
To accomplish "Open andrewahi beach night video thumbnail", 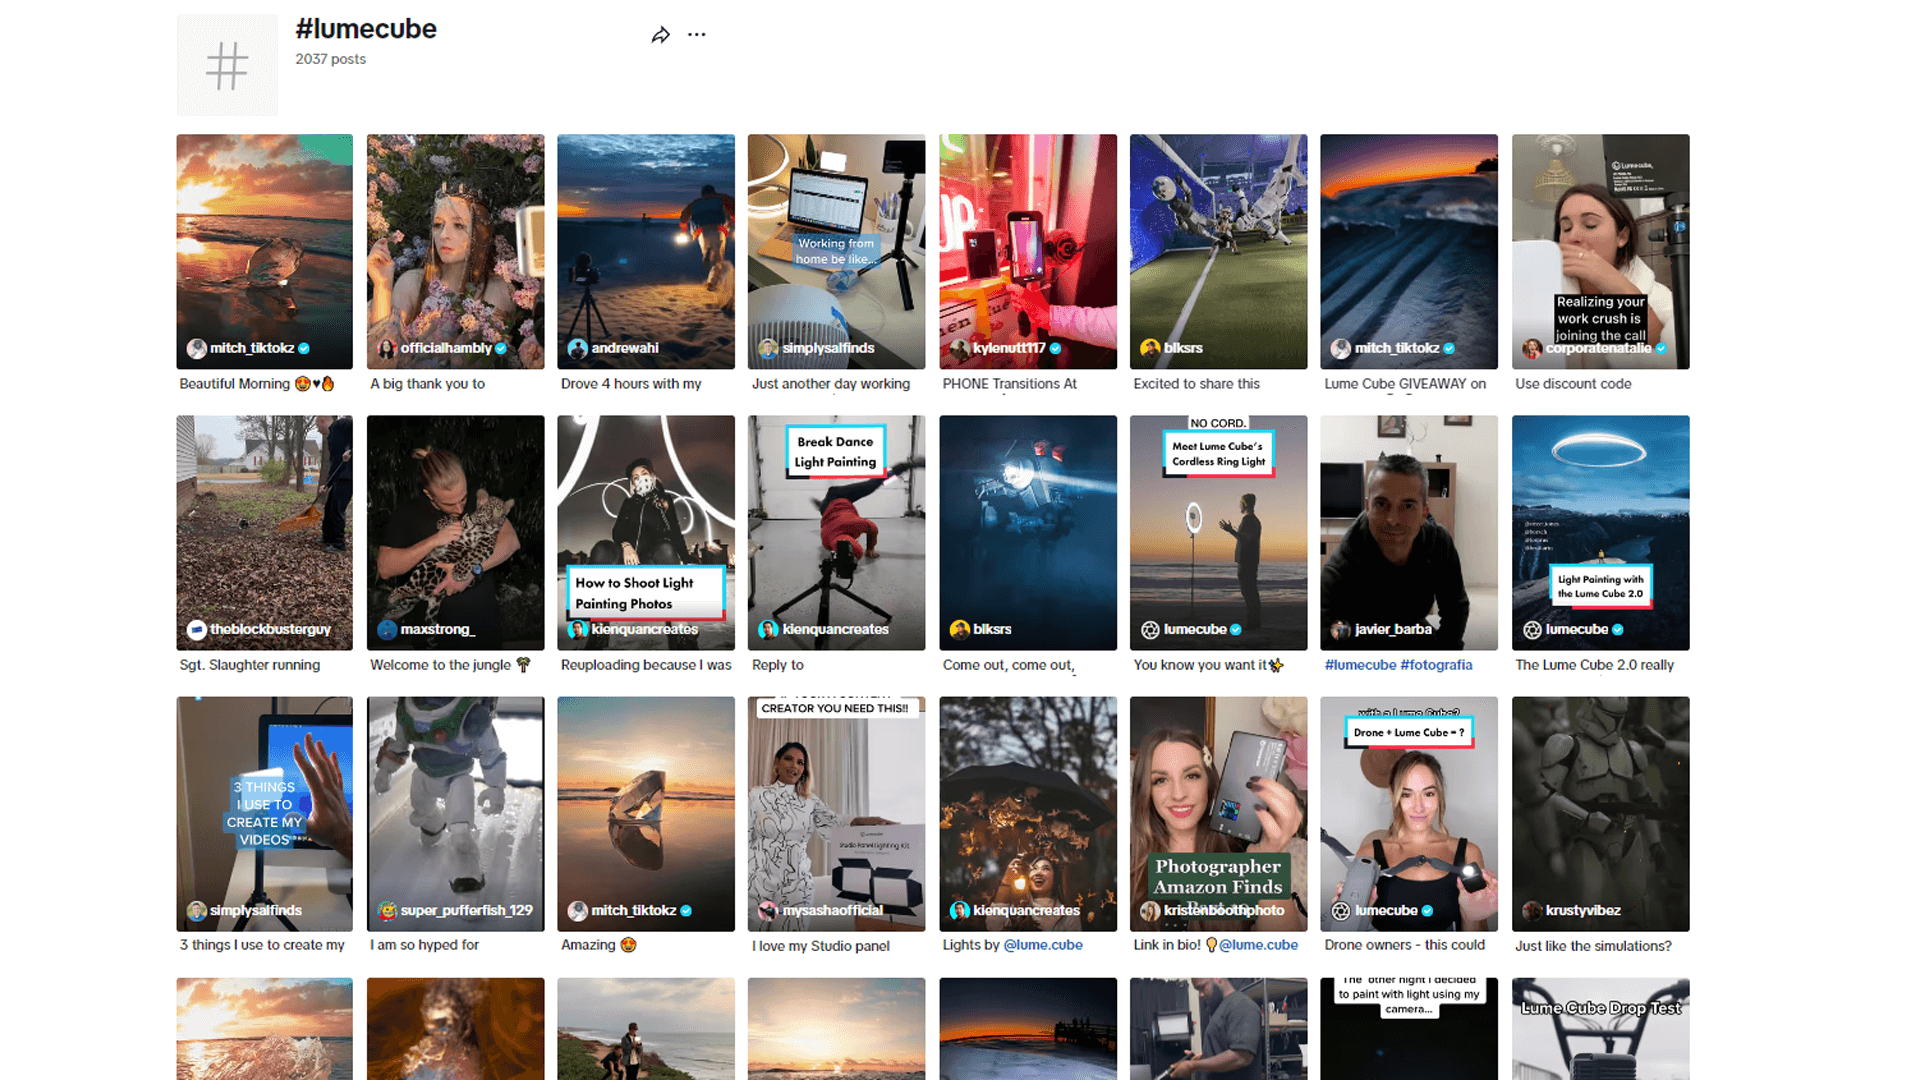I will pyautogui.click(x=646, y=252).
